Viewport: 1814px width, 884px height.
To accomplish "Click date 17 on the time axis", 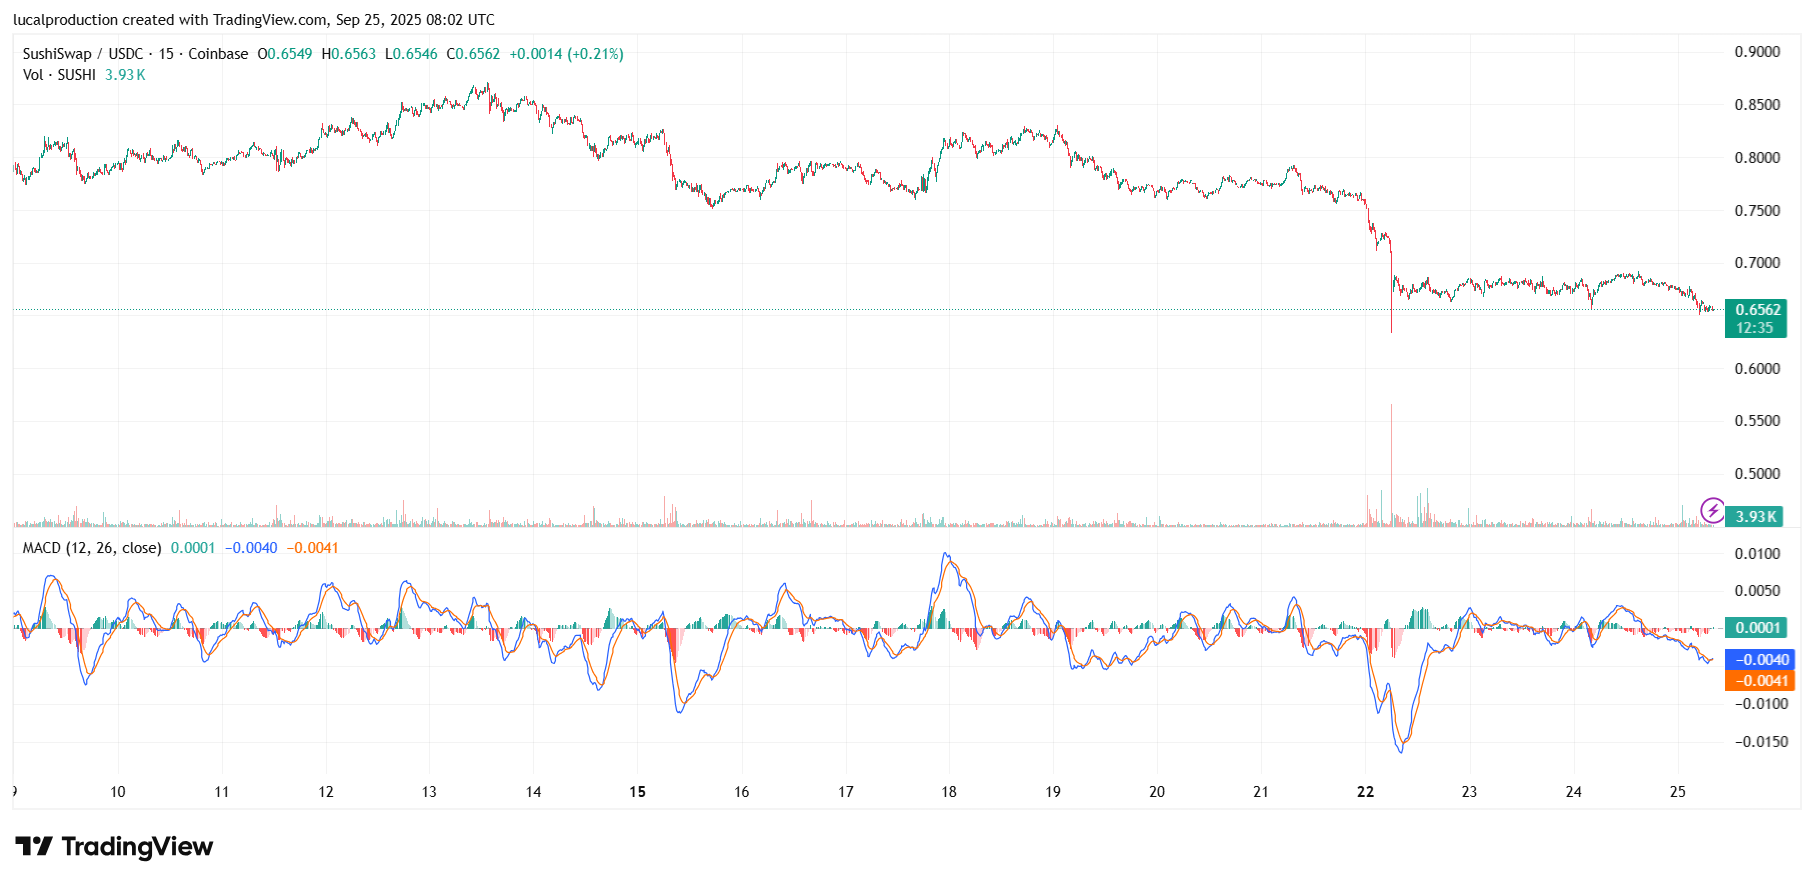I will coord(846,792).
